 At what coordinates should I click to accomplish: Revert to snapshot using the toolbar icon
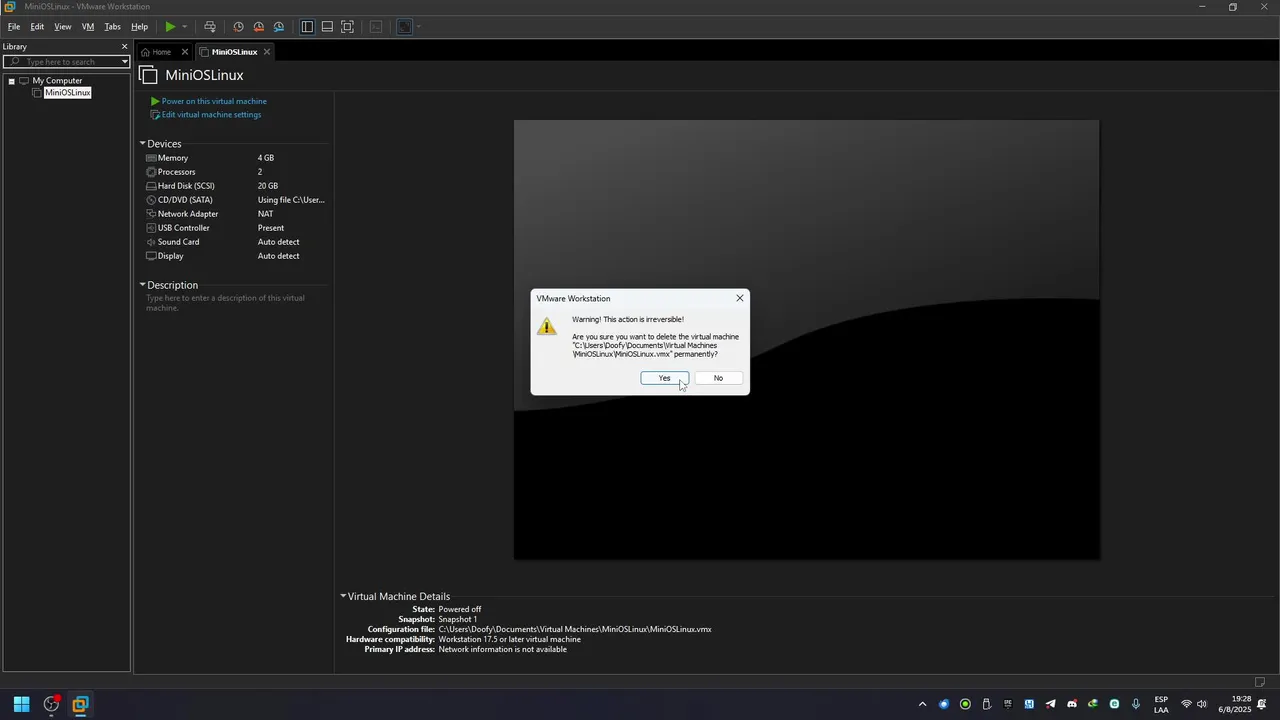258,27
